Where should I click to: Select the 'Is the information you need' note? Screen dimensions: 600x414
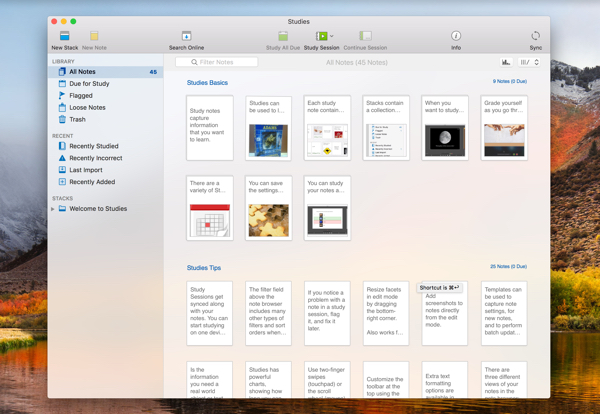click(x=209, y=380)
